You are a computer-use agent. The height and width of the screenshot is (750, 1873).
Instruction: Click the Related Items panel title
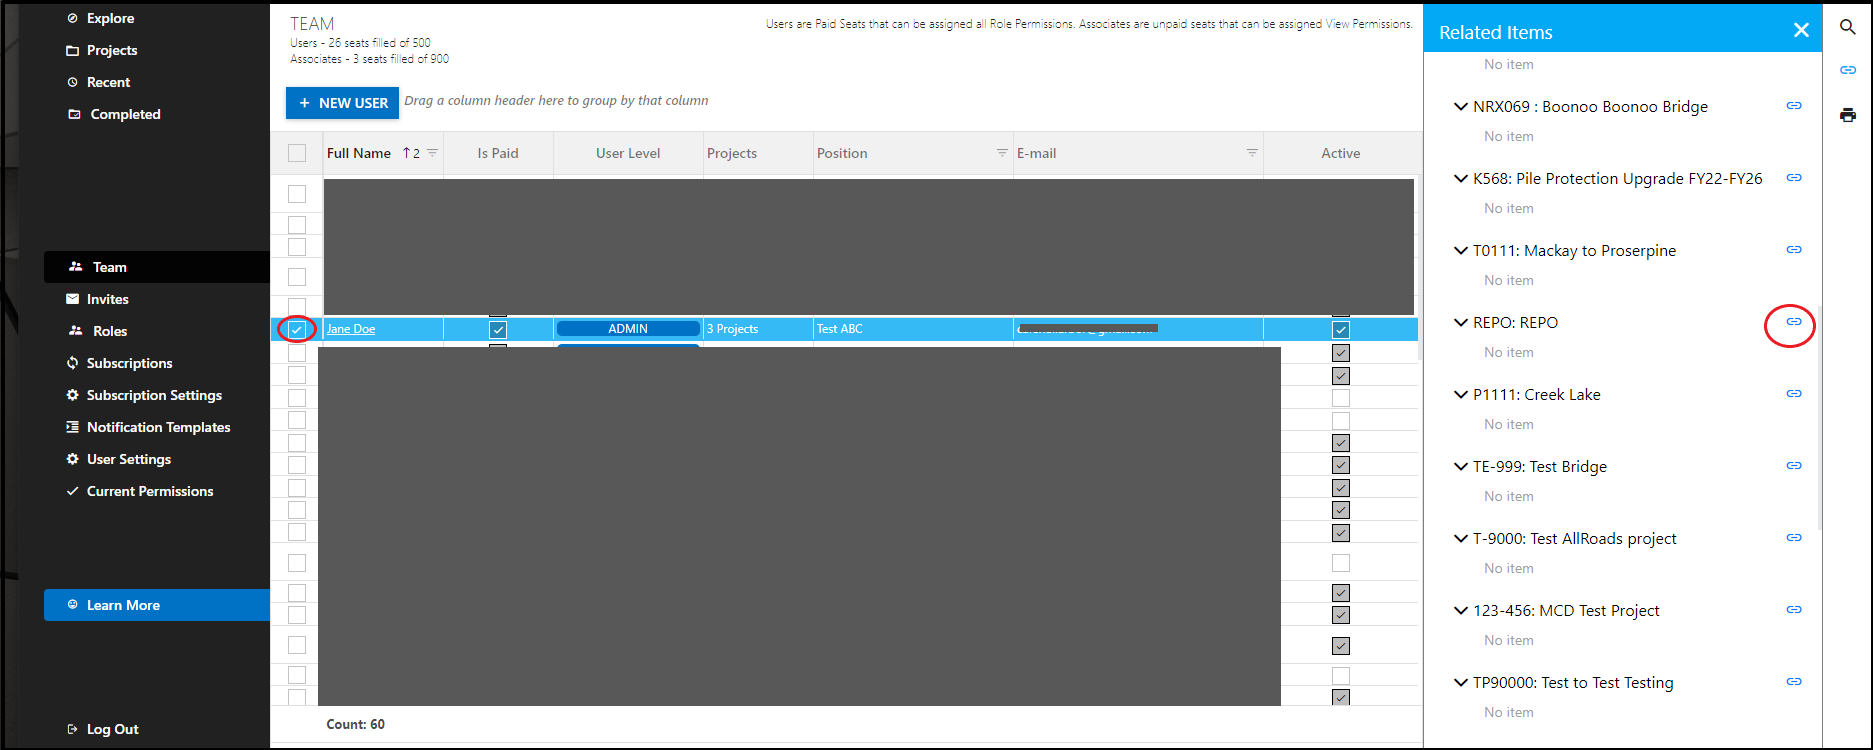pos(1496,32)
